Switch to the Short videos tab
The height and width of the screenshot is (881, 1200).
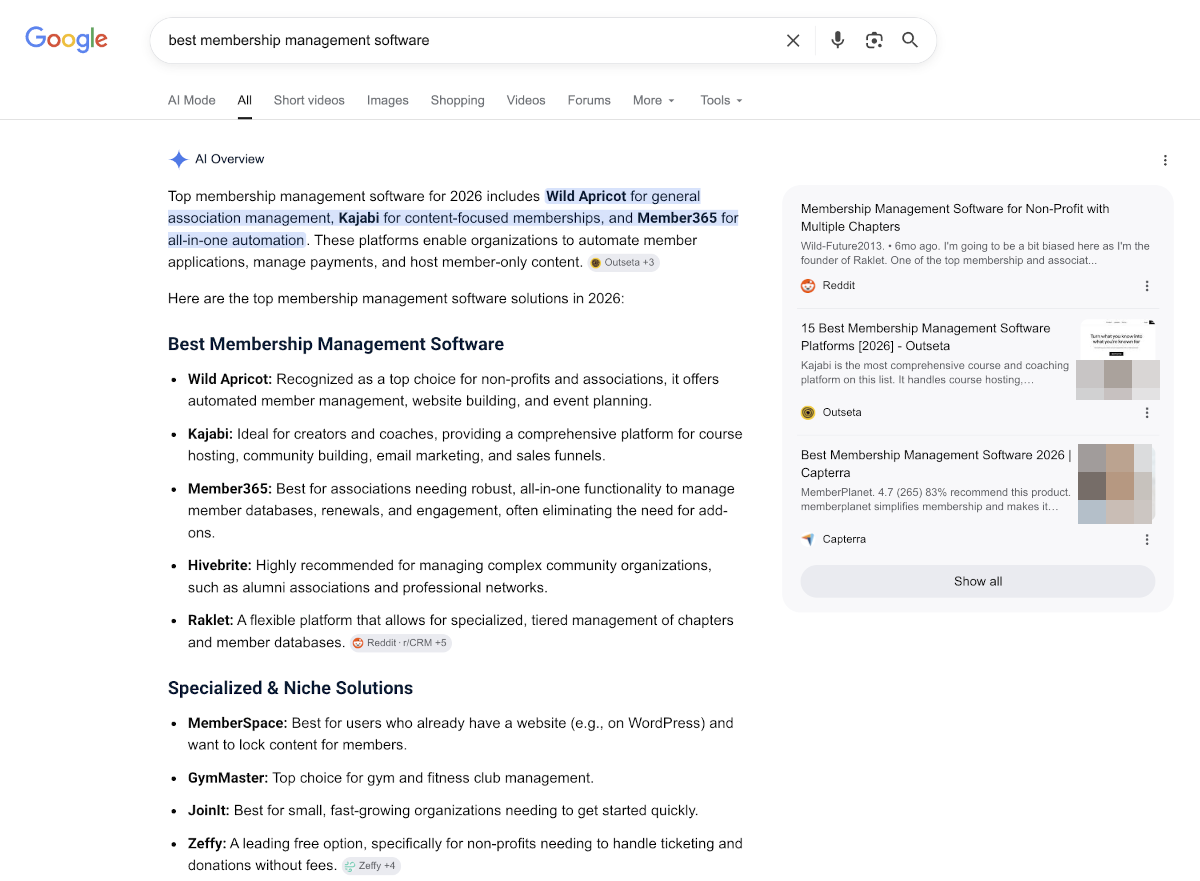[x=309, y=100]
